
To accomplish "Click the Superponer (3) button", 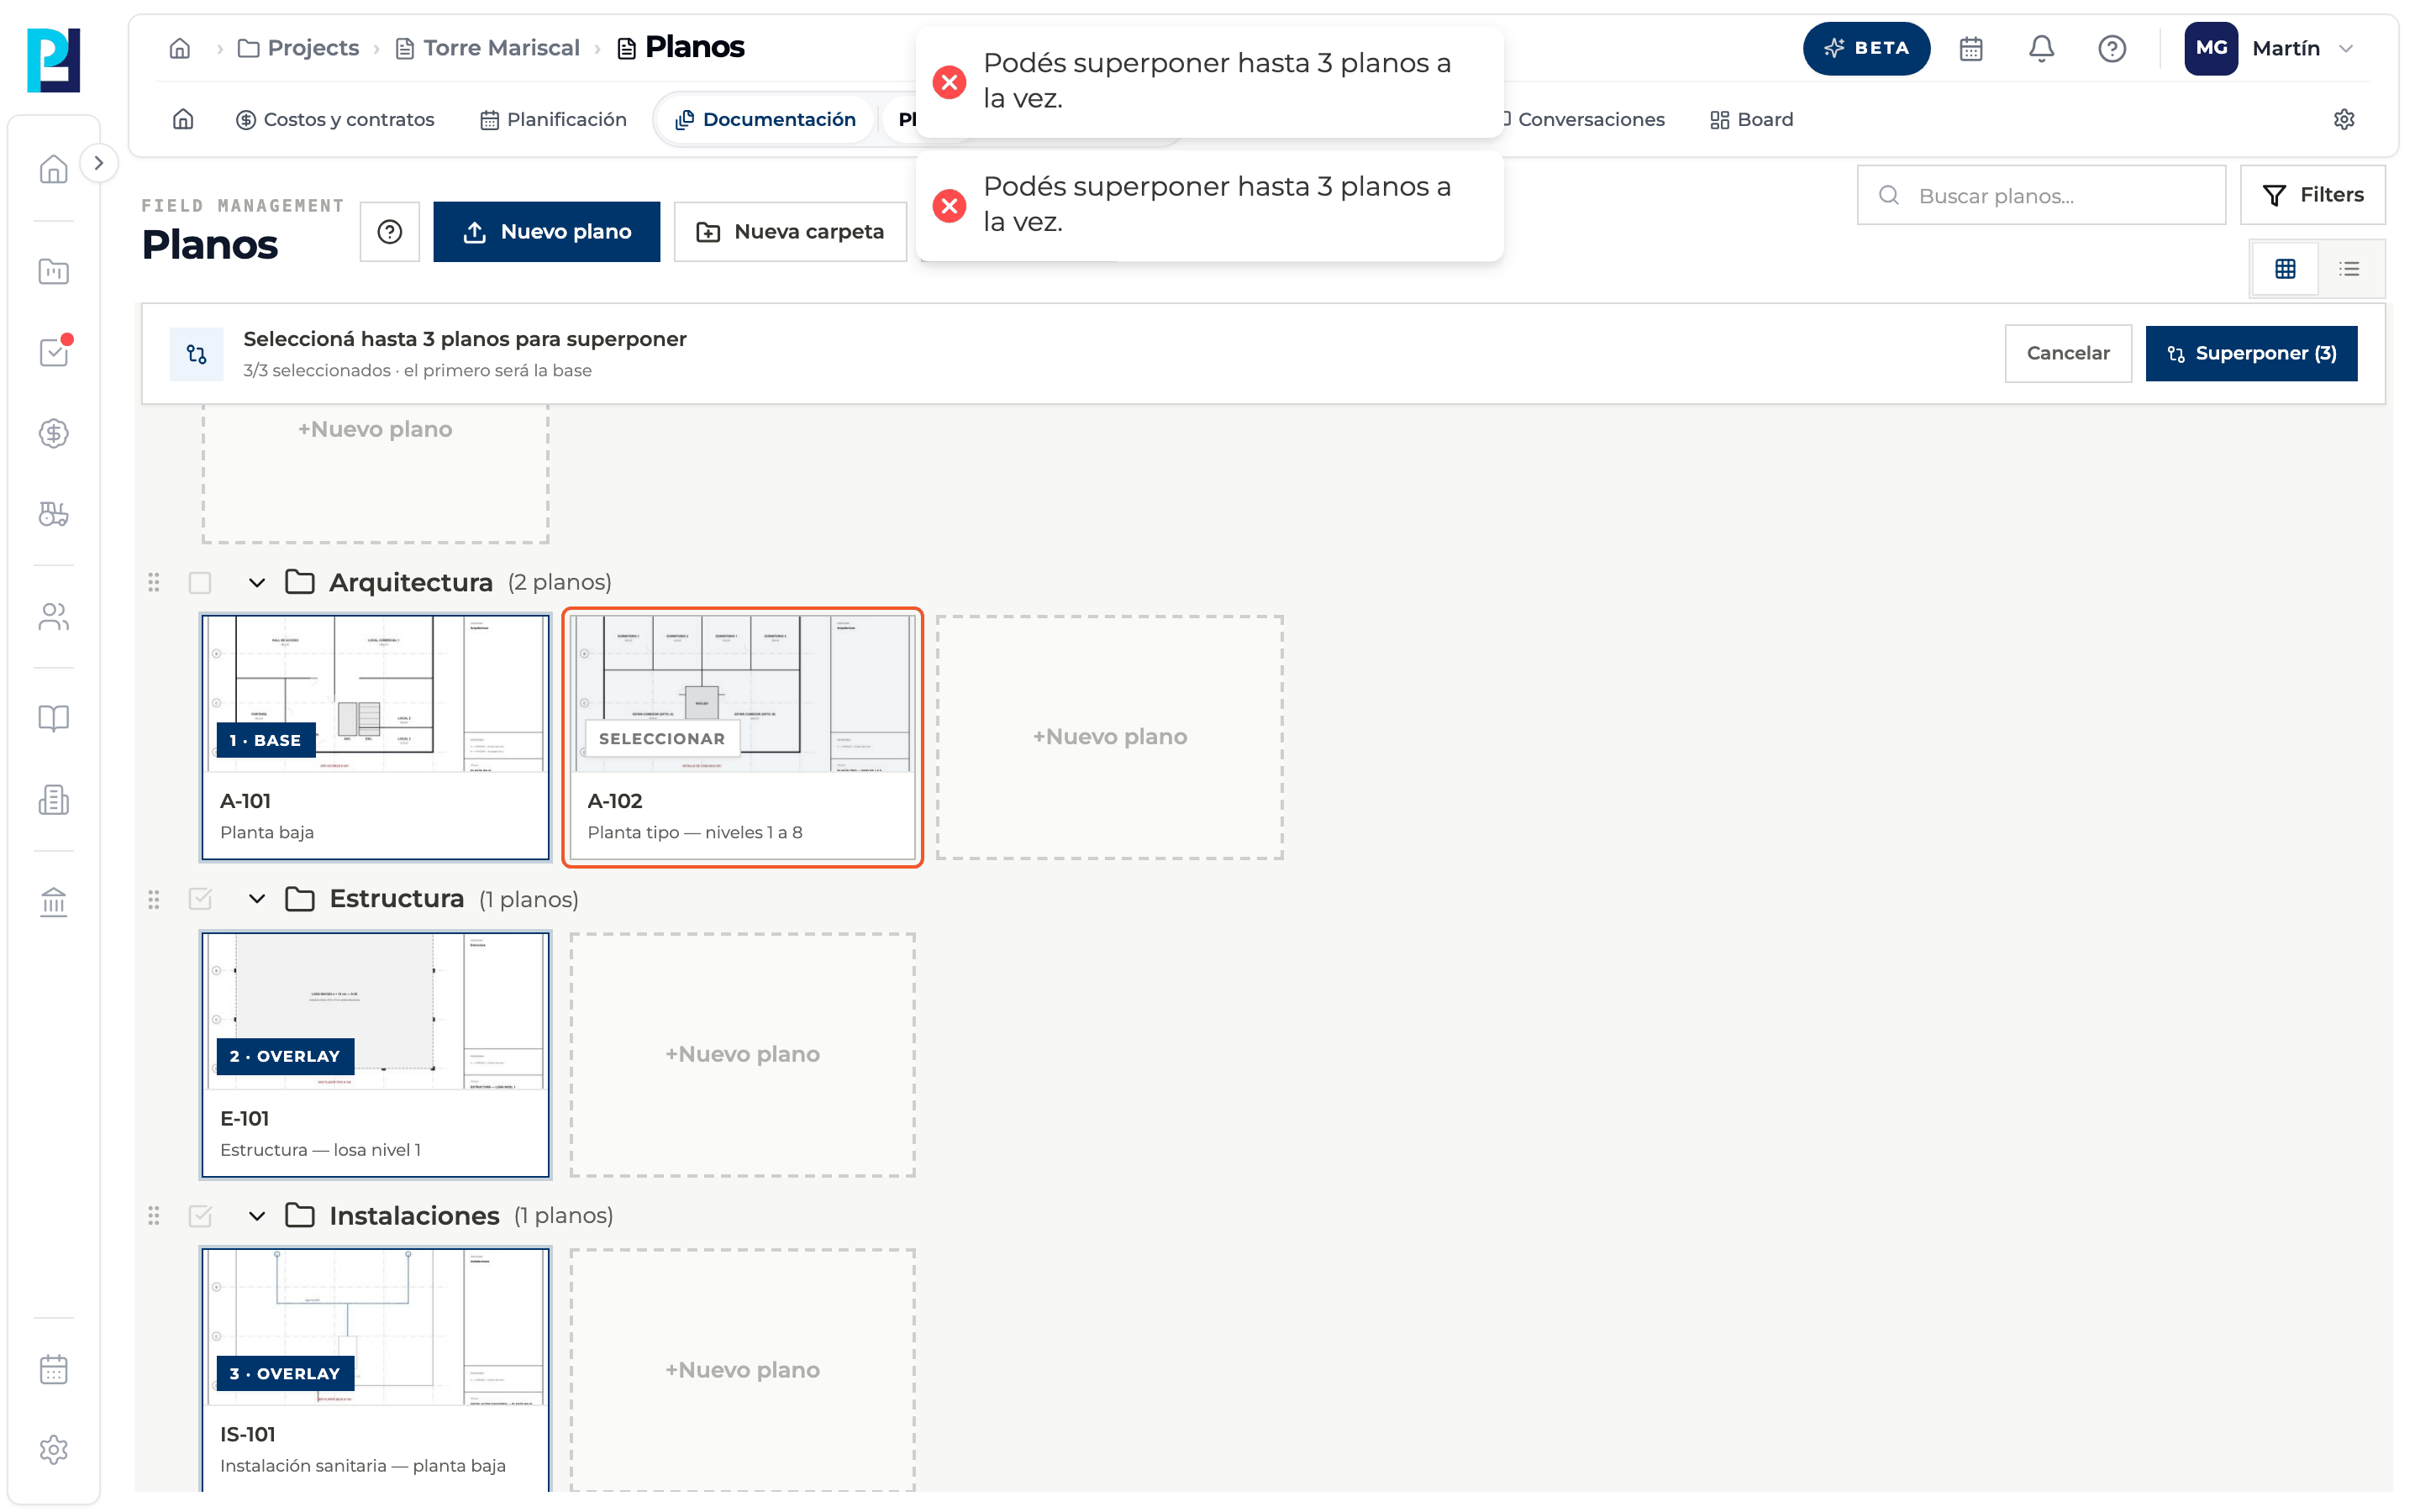I will (2251, 353).
